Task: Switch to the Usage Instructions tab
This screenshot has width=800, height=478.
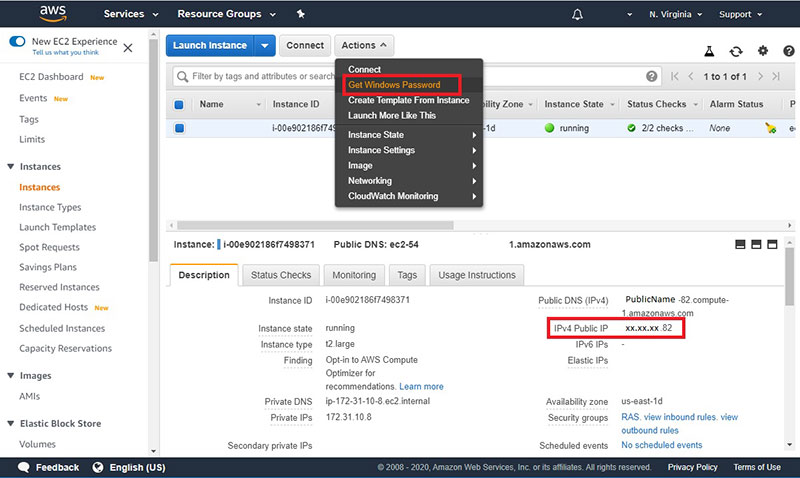Action: (x=477, y=275)
